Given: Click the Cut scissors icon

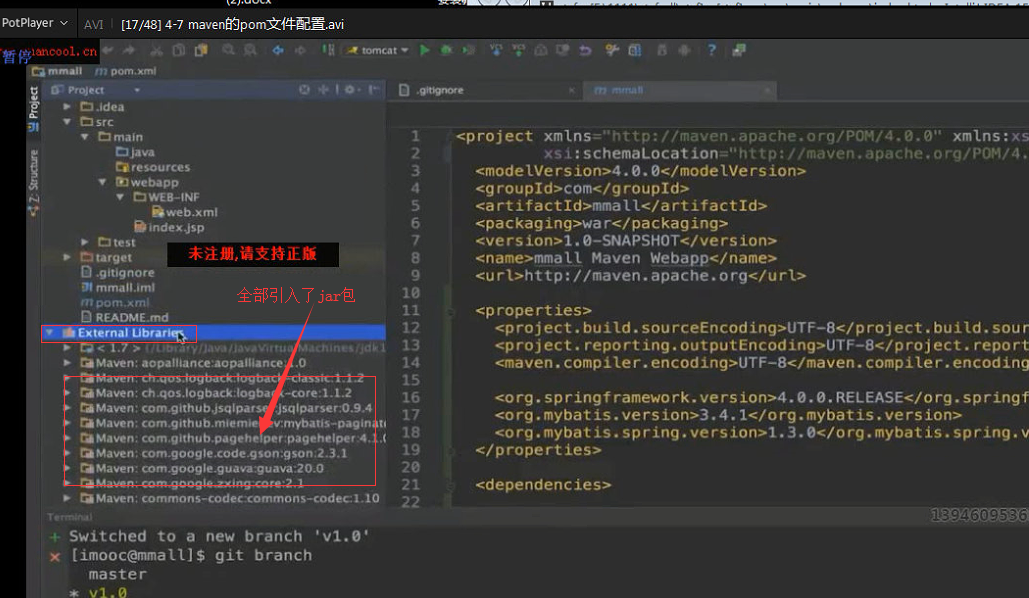Looking at the screenshot, I should [156, 50].
